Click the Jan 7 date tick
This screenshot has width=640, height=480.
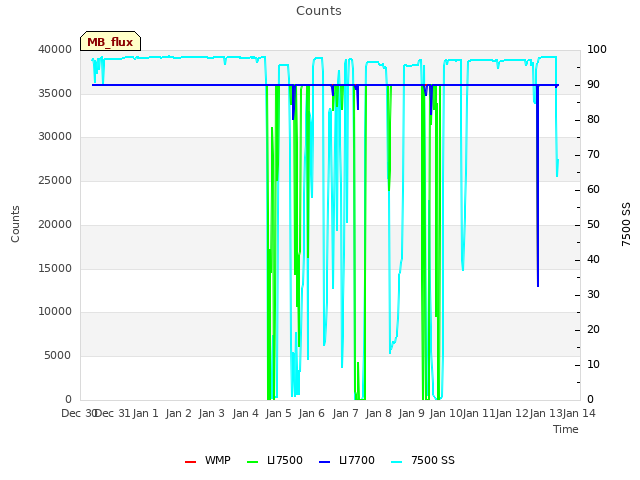[345, 414]
